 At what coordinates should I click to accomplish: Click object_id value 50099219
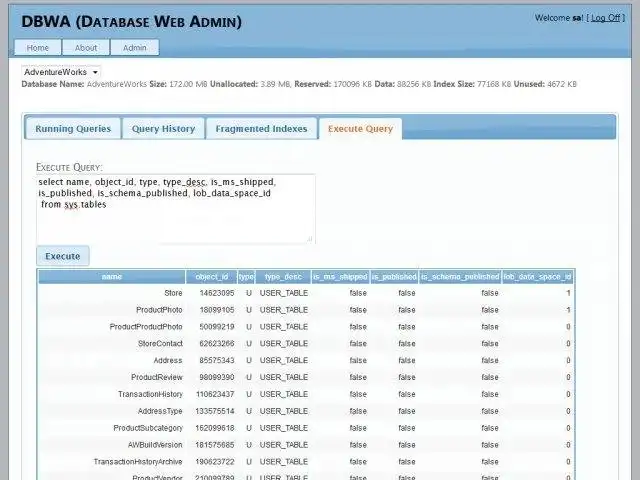click(217, 327)
